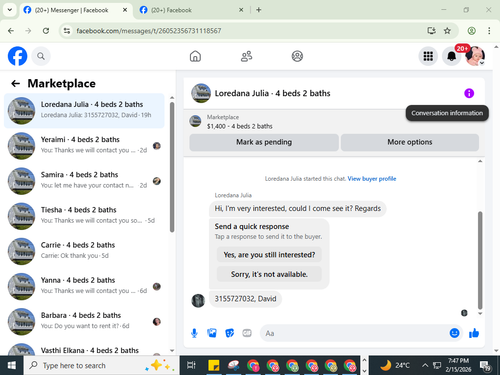Reload the page
This screenshot has height=375, width=500.
coord(46,31)
